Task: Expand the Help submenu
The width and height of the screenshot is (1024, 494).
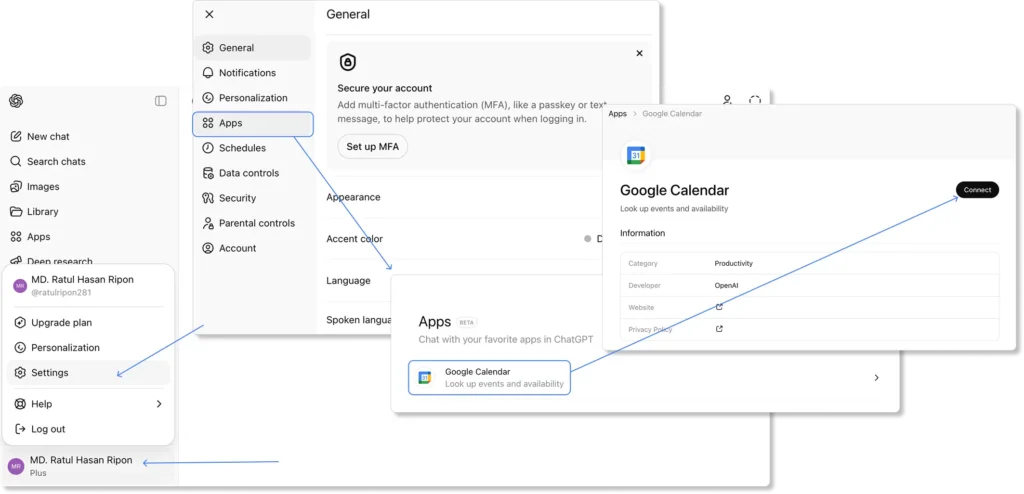Action: click(x=88, y=404)
